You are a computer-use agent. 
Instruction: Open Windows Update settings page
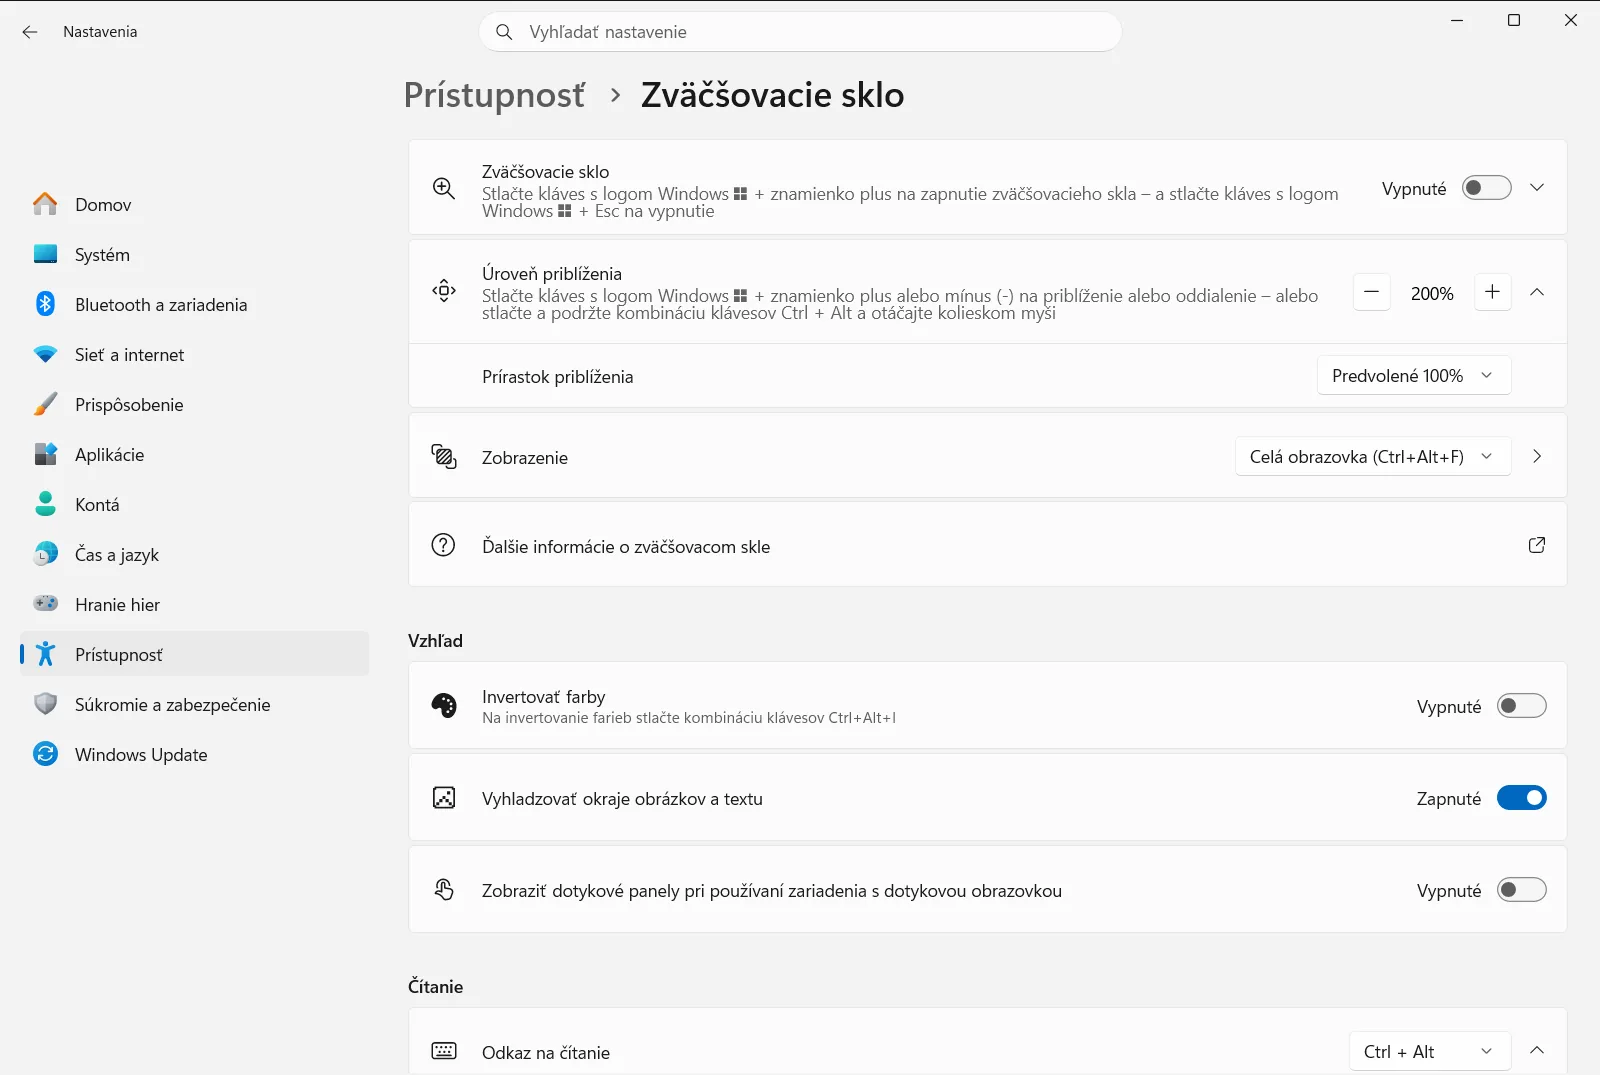(195, 754)
